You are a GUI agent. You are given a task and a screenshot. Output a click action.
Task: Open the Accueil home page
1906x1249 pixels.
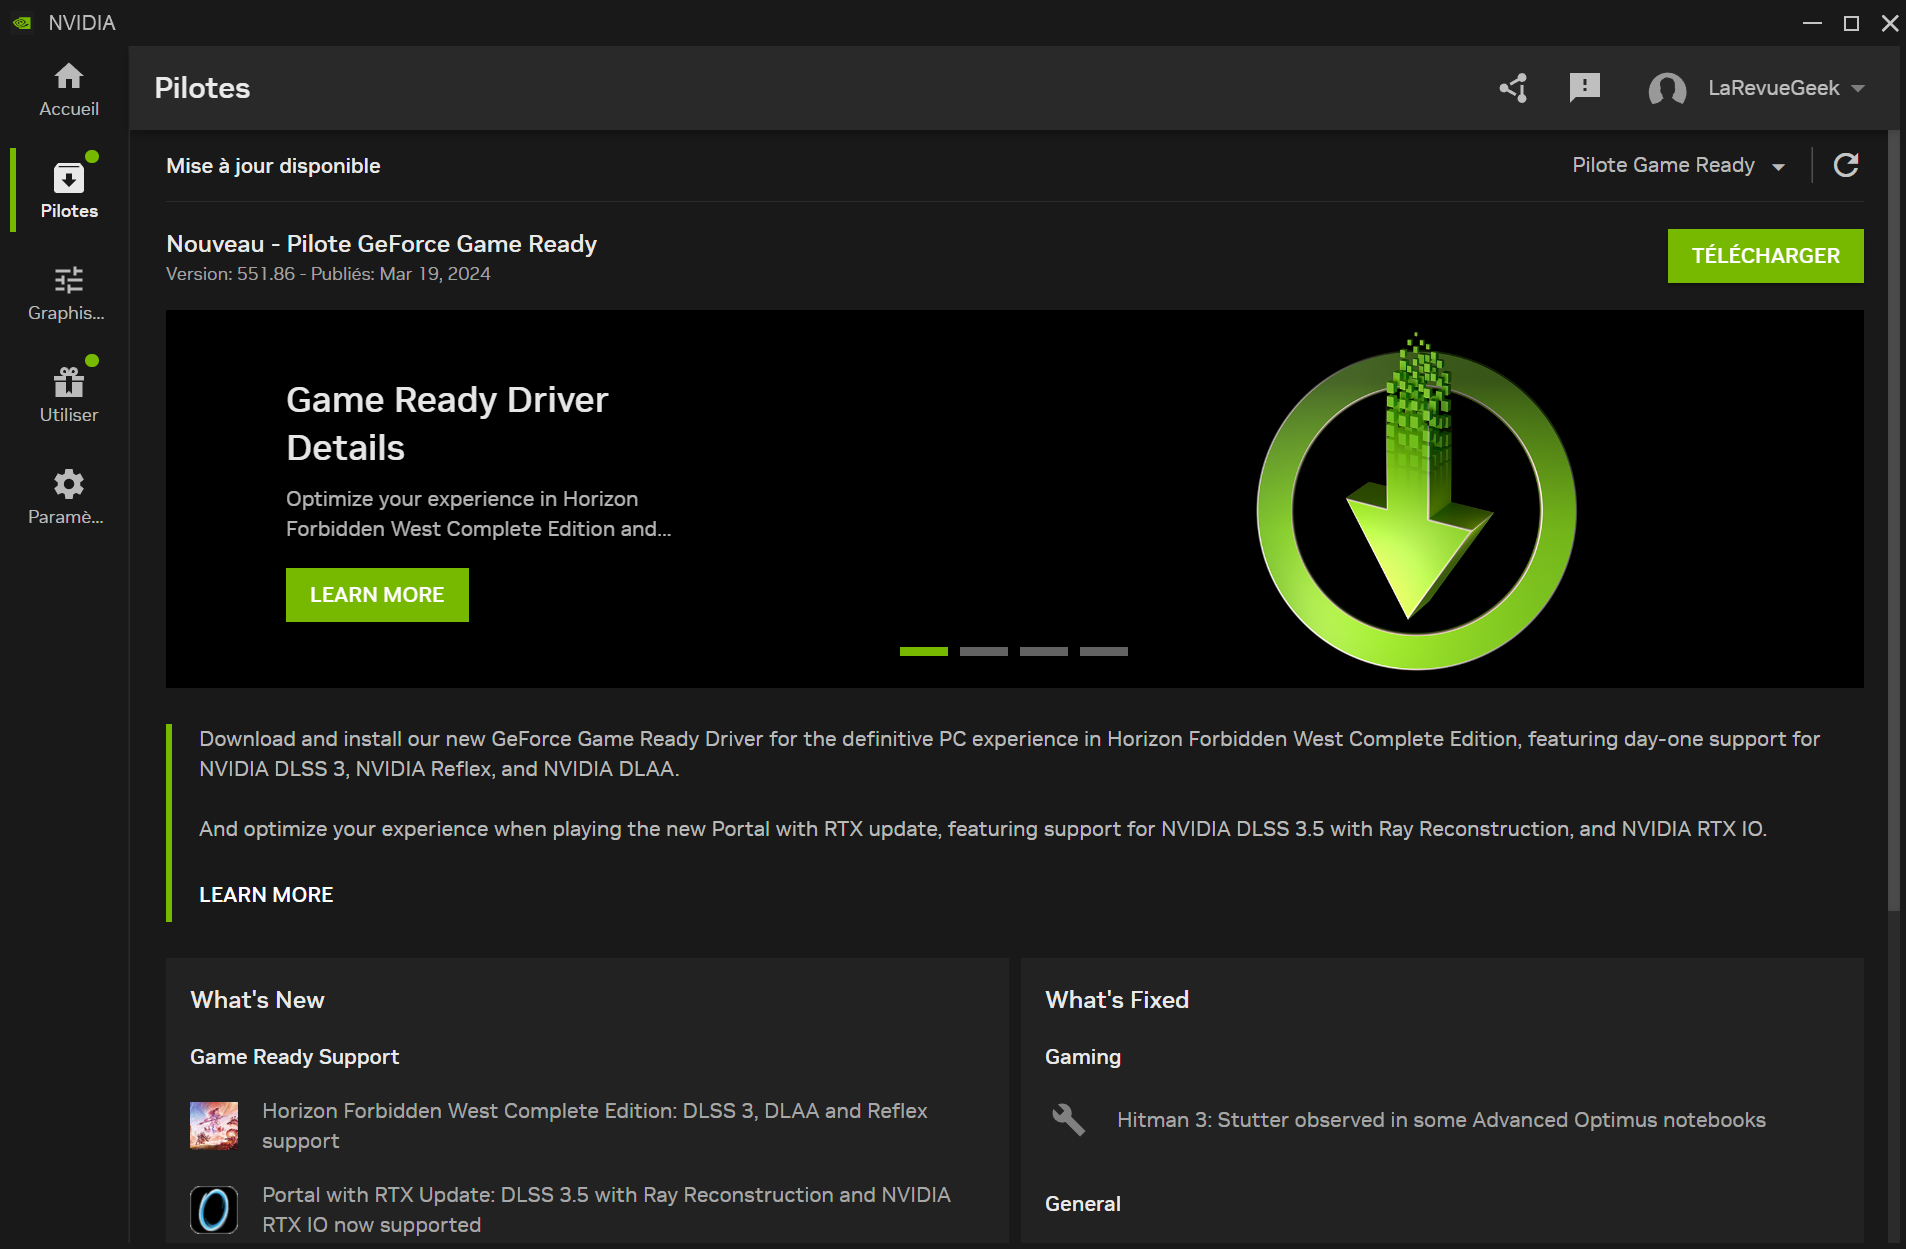click(68, 89)
